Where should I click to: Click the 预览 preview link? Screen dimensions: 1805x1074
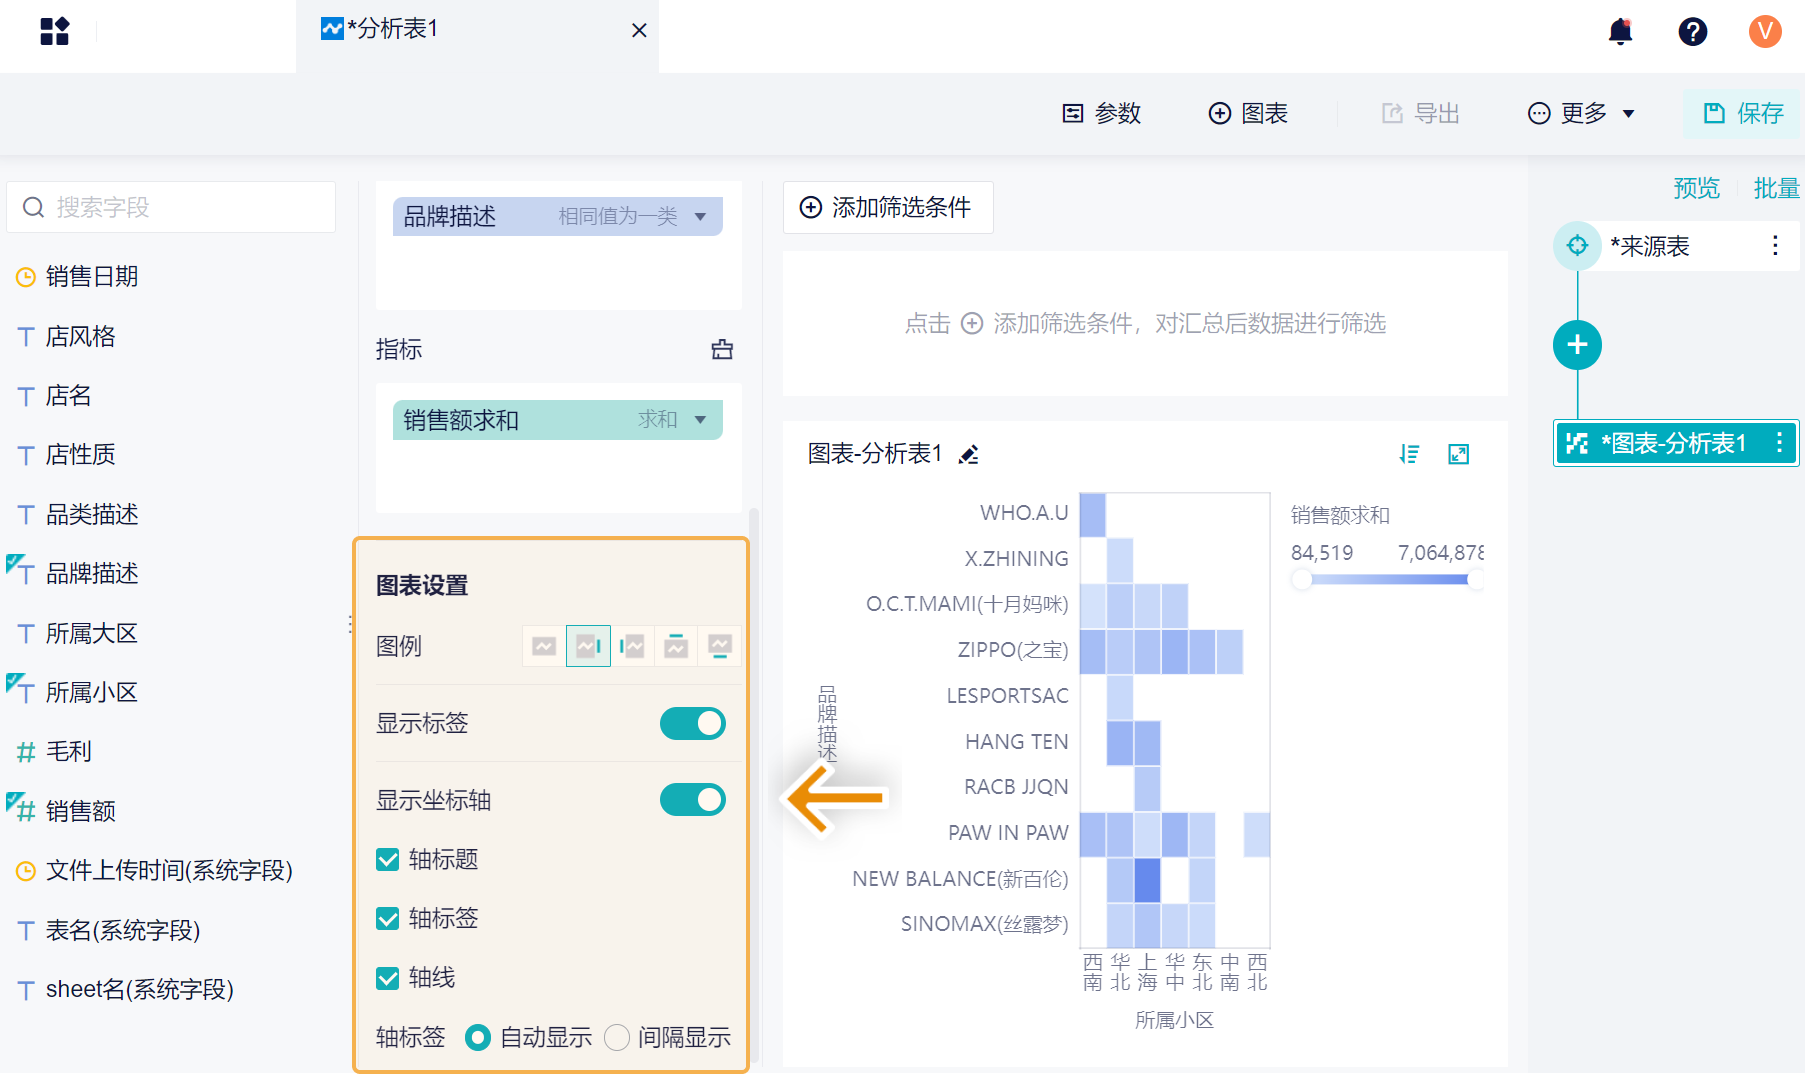click(x=1697, y=188)
